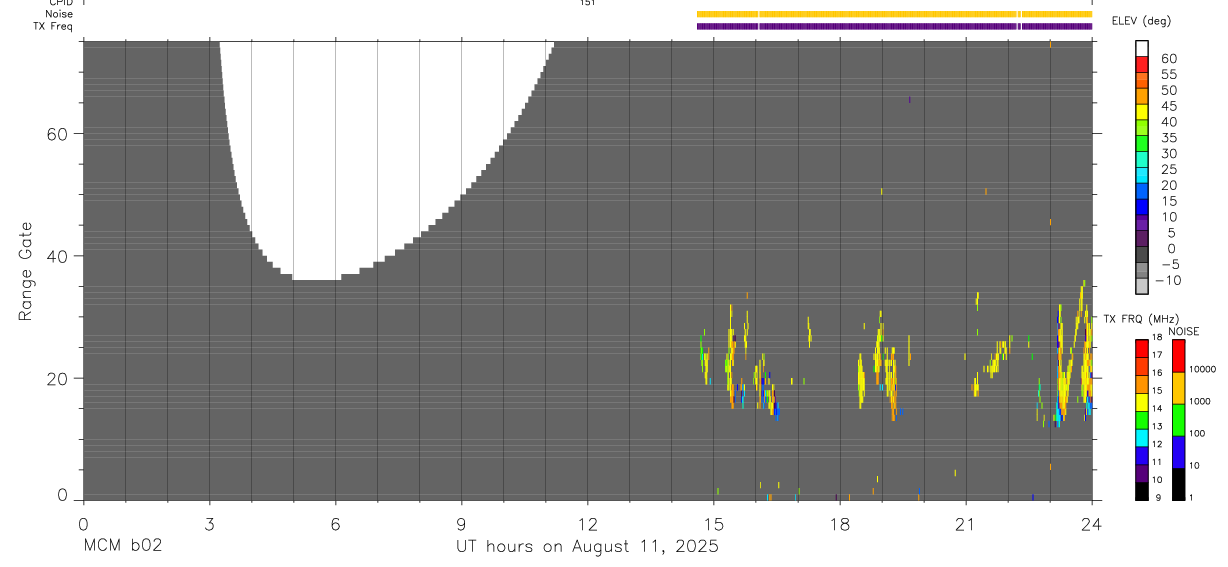Click the '24' tick on UT hours axis

click(1092, 523)
